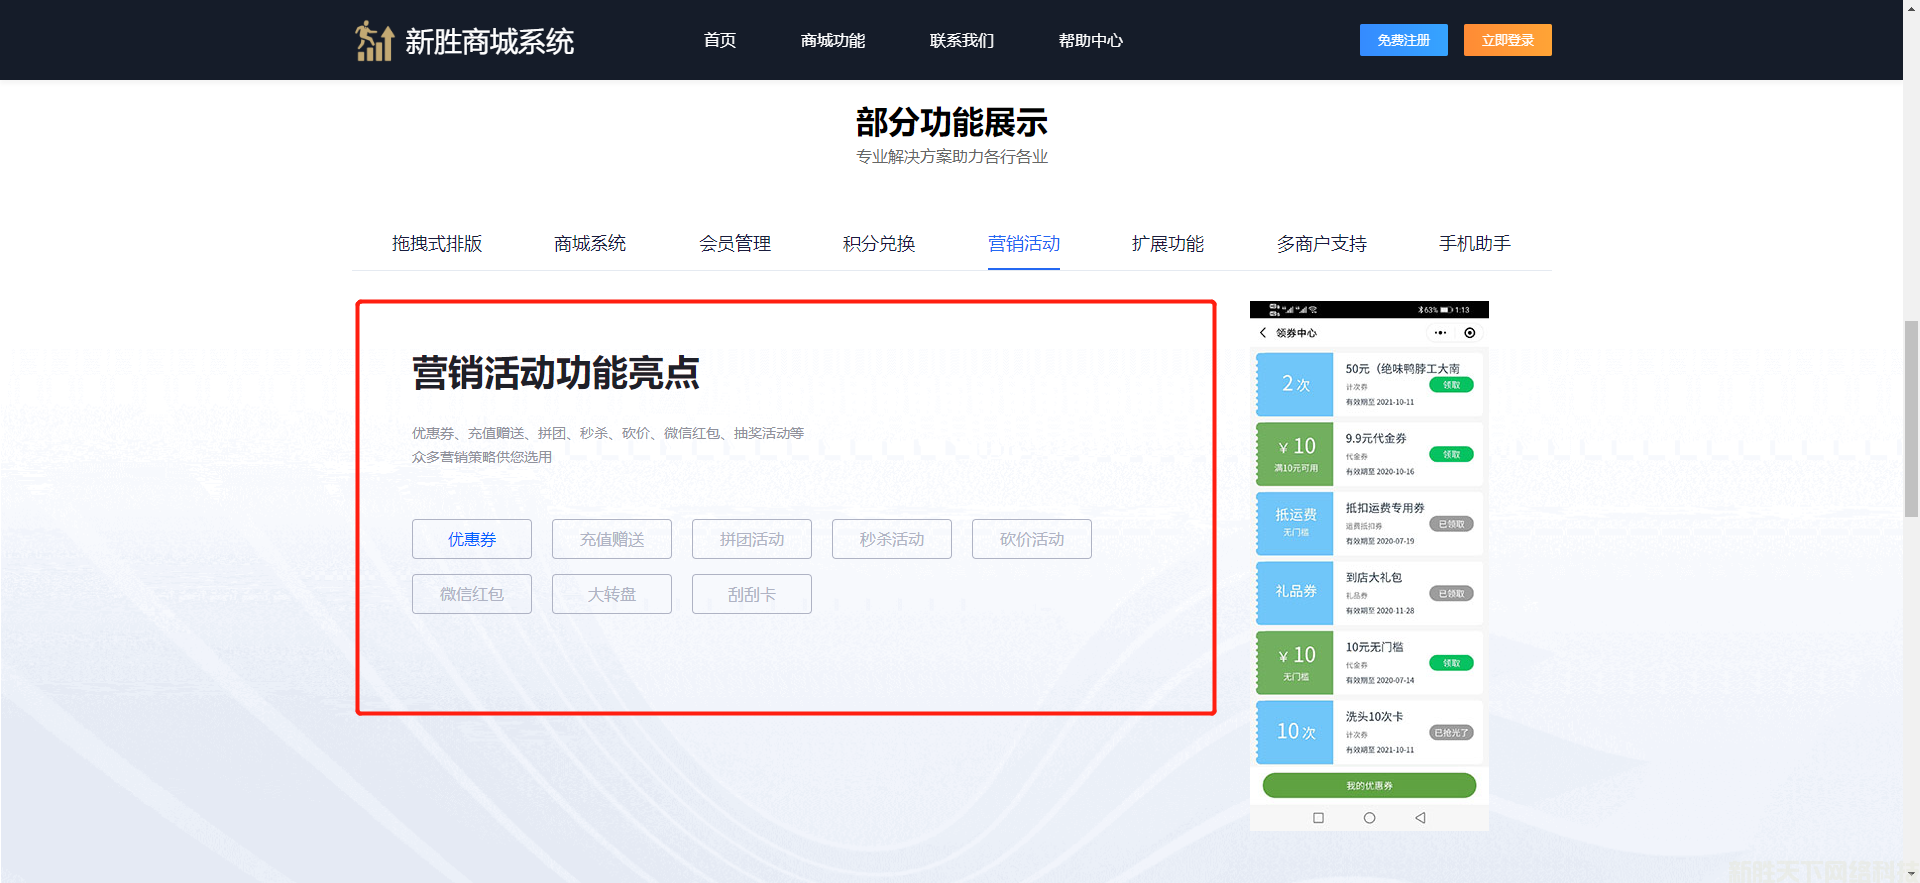Tap the three-dot menu in phone header

[1440, 333]
